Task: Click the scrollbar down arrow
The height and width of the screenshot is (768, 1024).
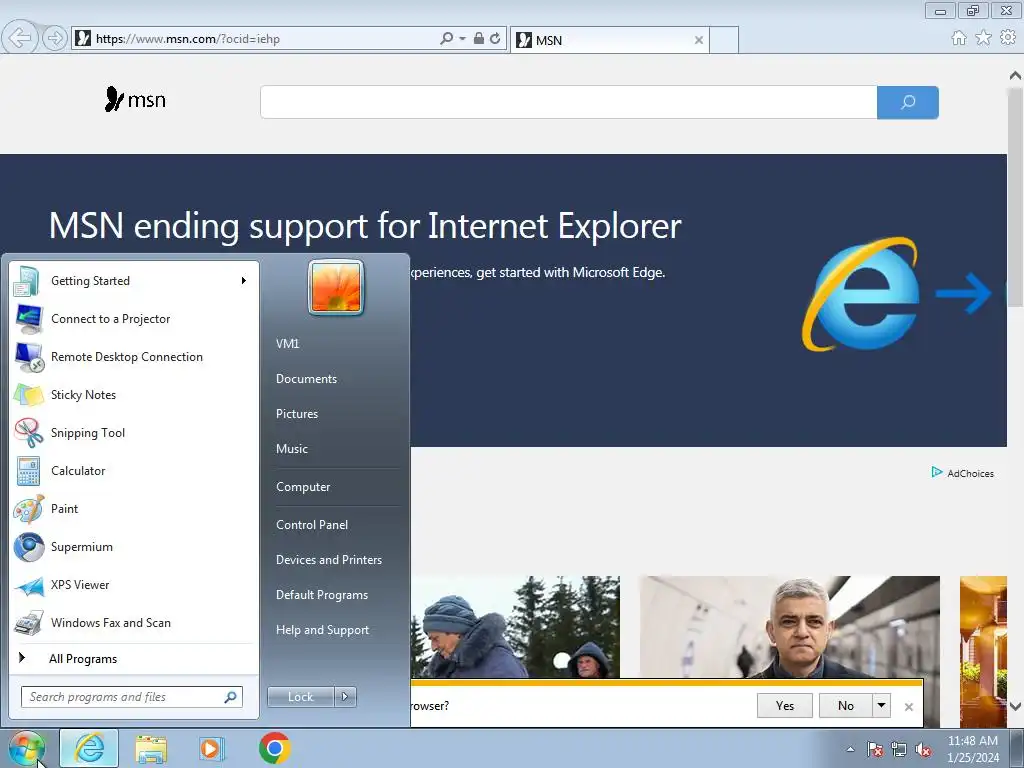Action: [1015, 706]
